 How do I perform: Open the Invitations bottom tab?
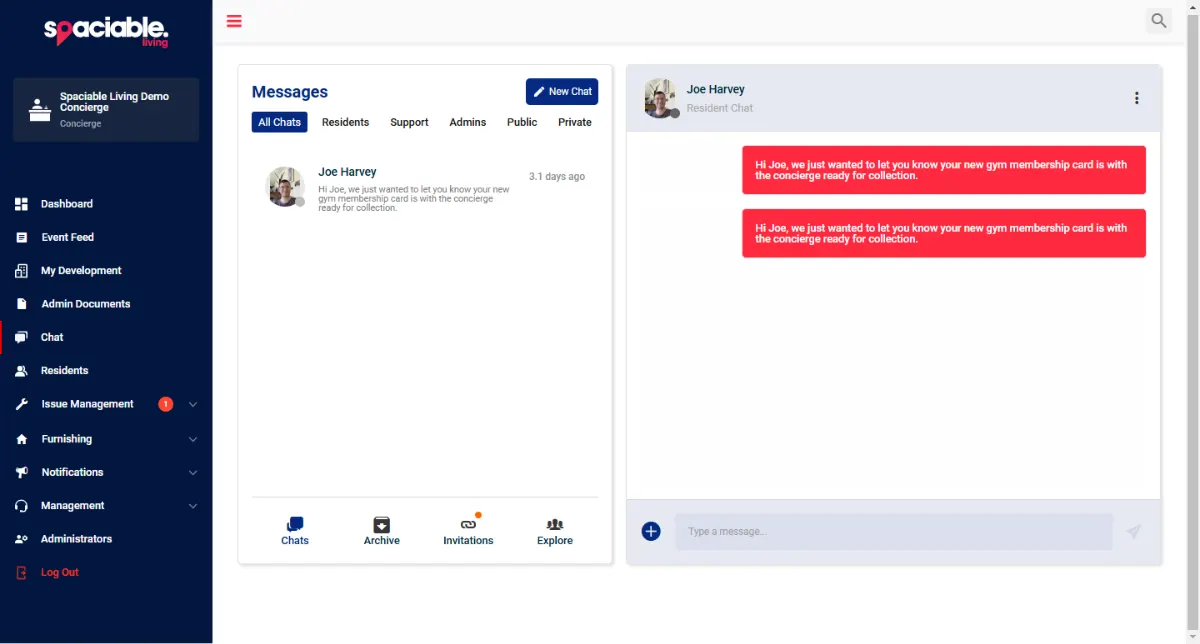coord(468,531)
